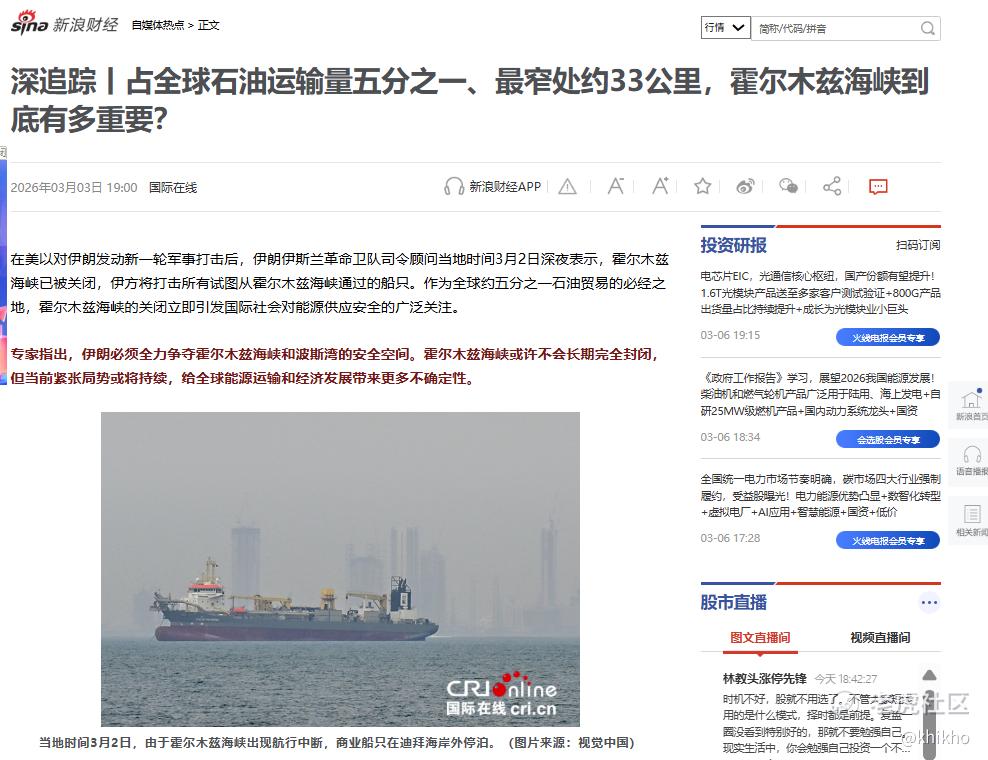Switch to 图文直播间 tab
This screenshot has height=760, width=988.
(x=760, y=638)
